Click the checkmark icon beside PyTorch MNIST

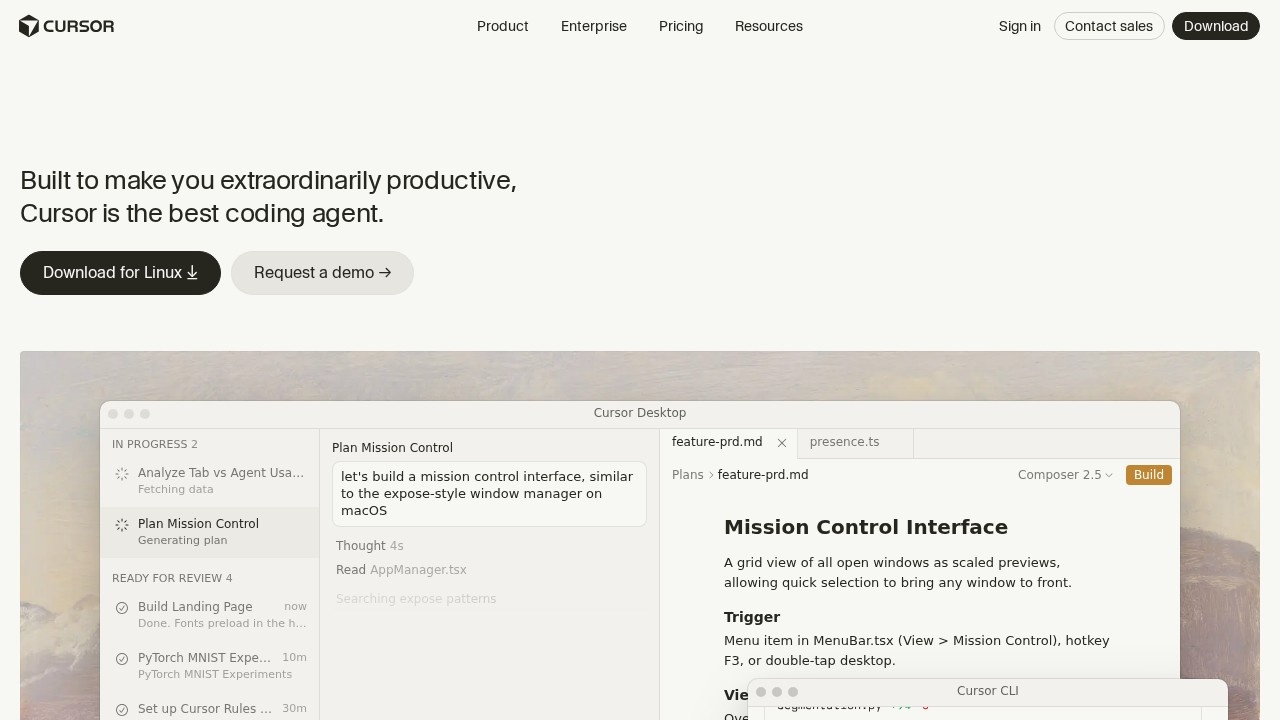tap(122, 659)
